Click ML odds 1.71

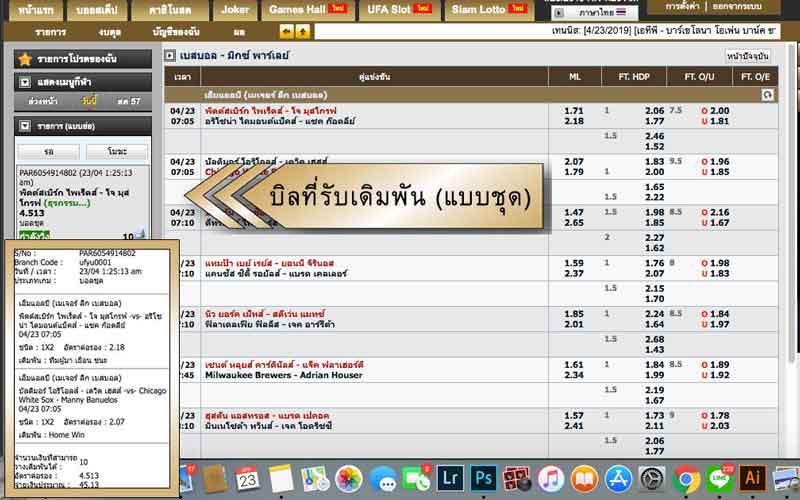[x=574, y=111]
